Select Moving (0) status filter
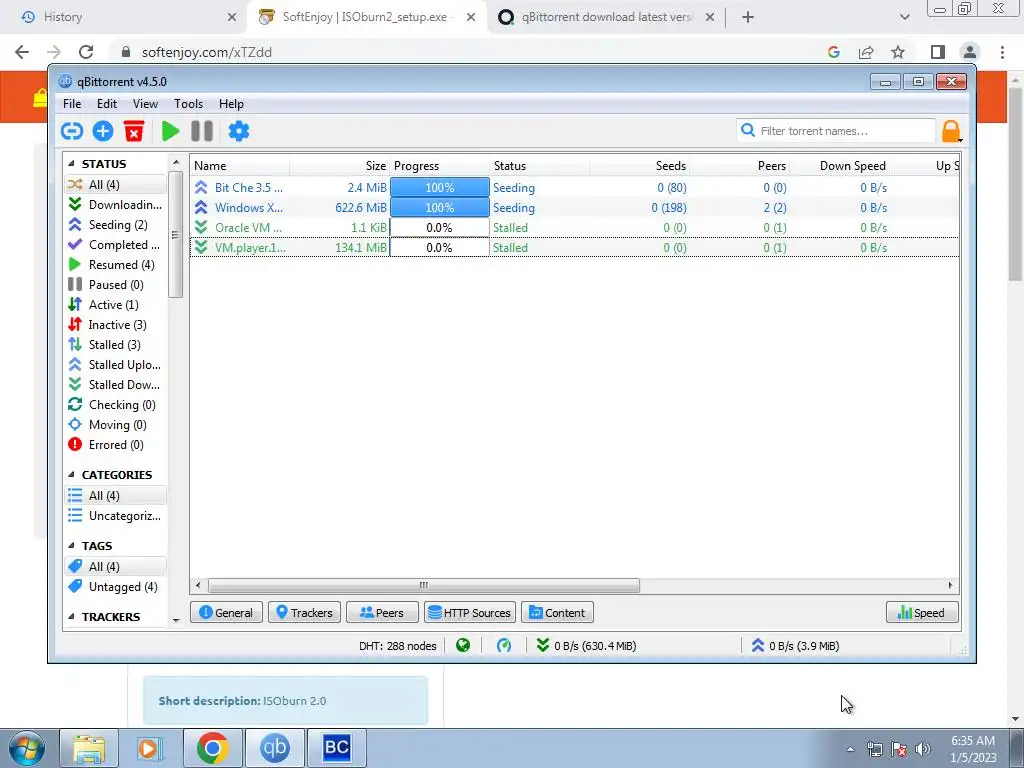1024x768 pixels. pyautogui.click(x=116, y=425)
